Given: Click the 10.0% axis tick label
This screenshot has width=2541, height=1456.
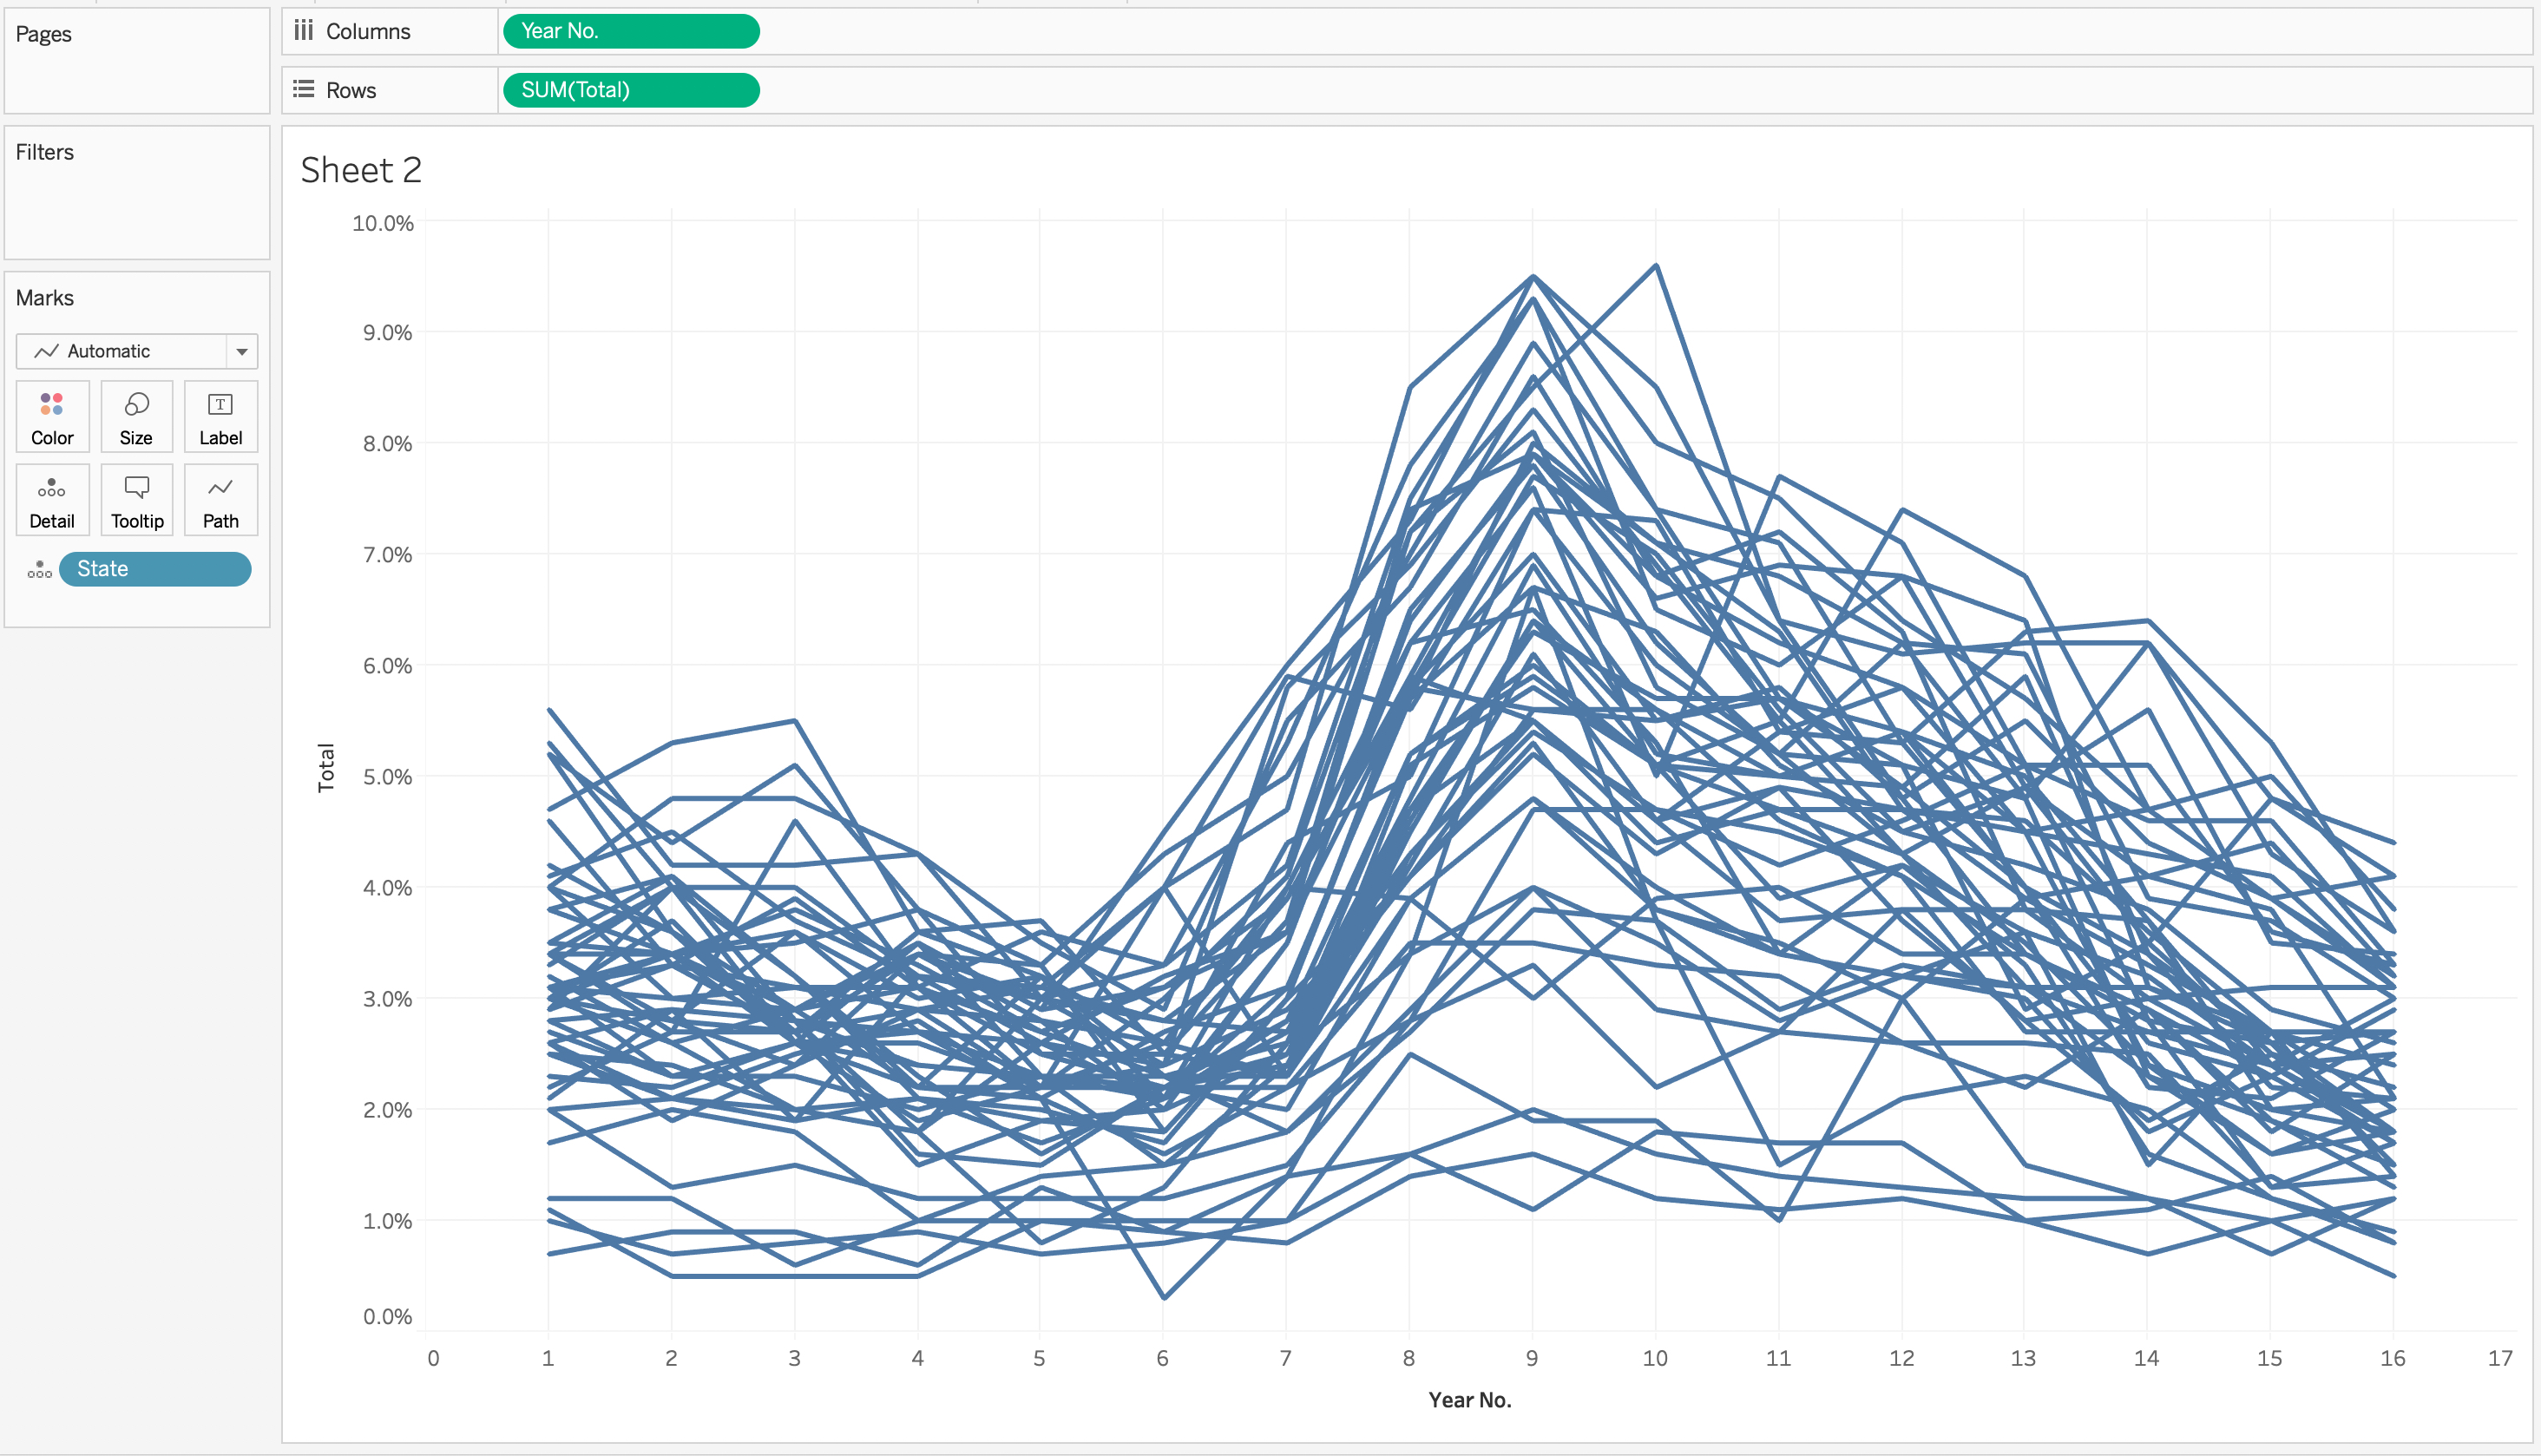Looking at the screenshot, I should pyautogui.click(x=383, y=223).
